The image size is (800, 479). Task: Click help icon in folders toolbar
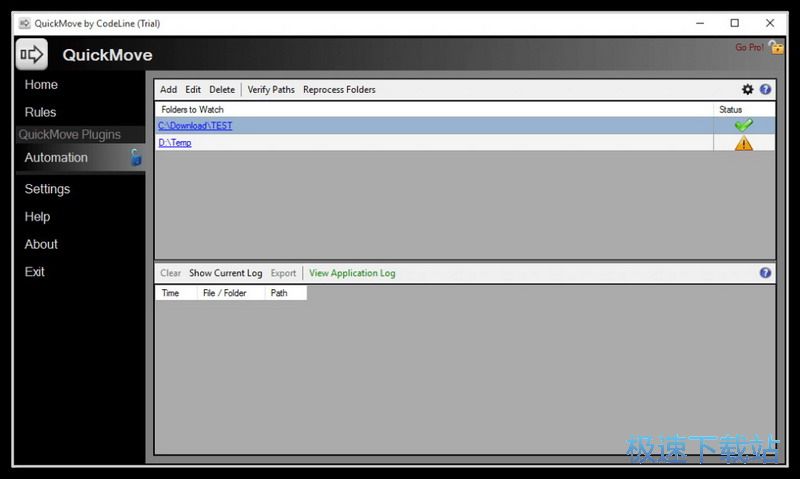click(x=765, y=90)
